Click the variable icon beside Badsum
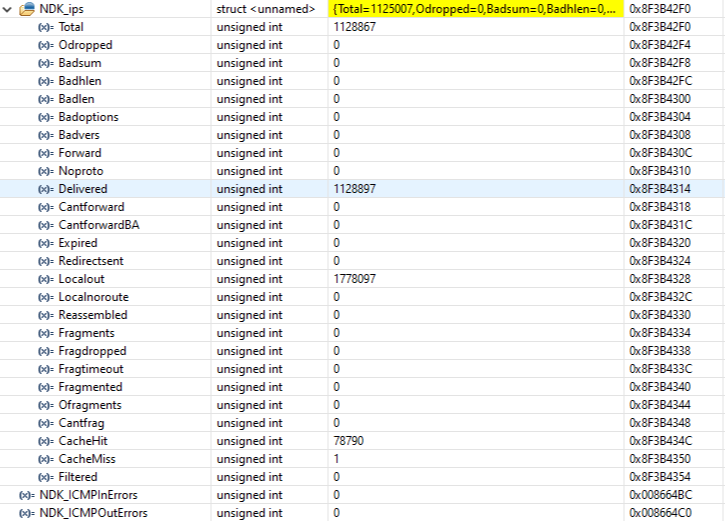Viewport: 725px width, 521px height. click(46, 63)
